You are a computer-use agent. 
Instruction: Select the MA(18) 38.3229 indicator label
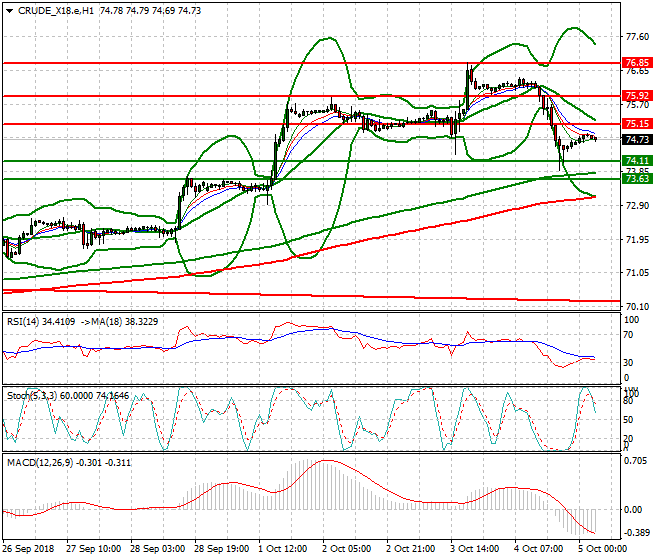[x=125, y=322]
